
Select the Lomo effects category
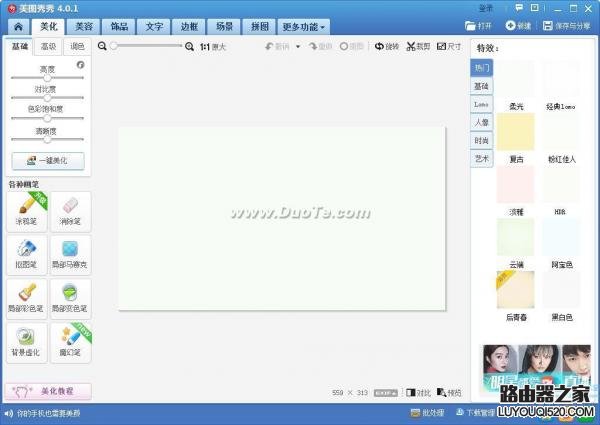tap(481, 104)
